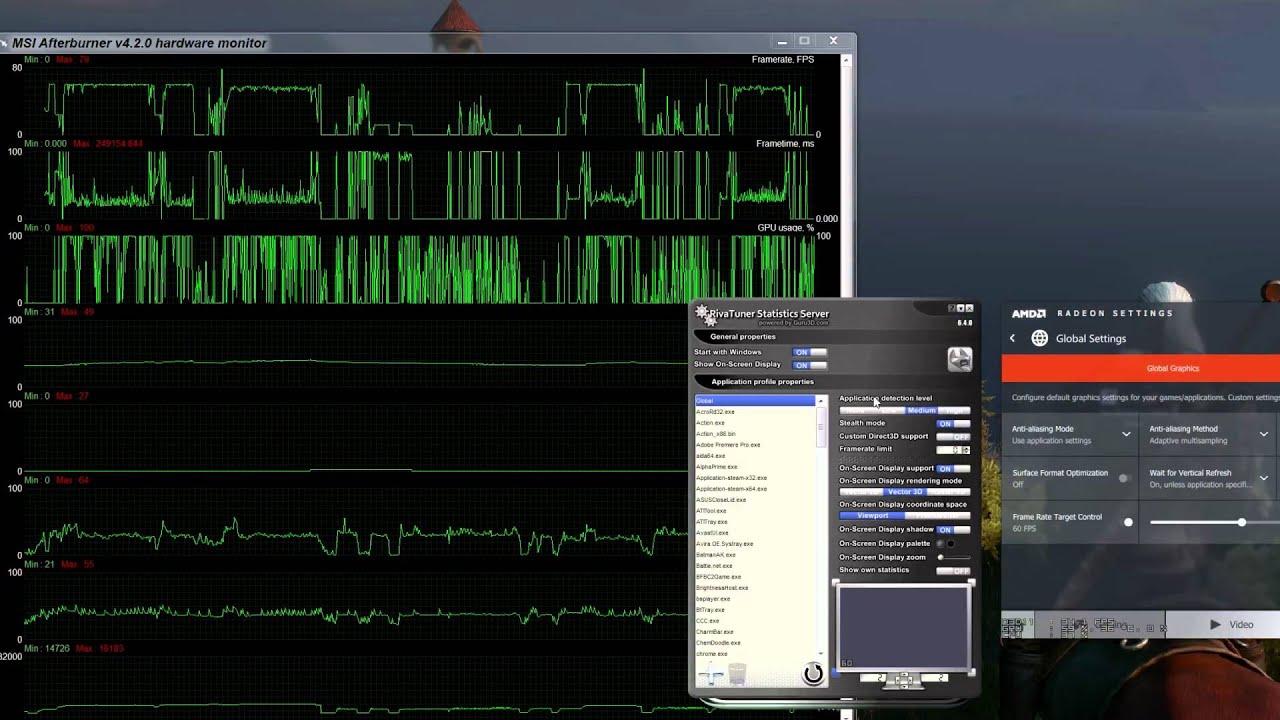Click the RivaTuner minimize-to-tray arrow button
The width and height of the screenshot is (1280, 720).
(x=960, y=308)
